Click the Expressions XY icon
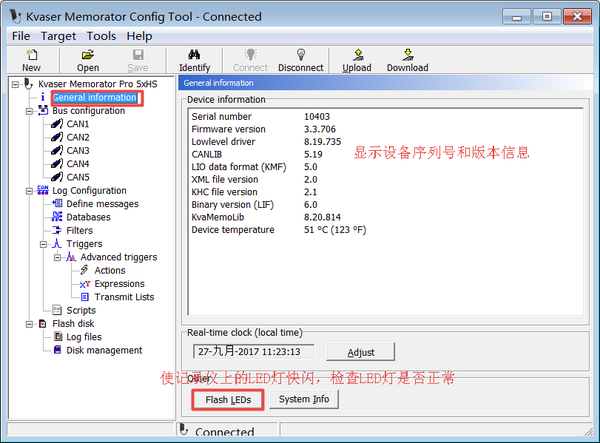 [85, 284]
